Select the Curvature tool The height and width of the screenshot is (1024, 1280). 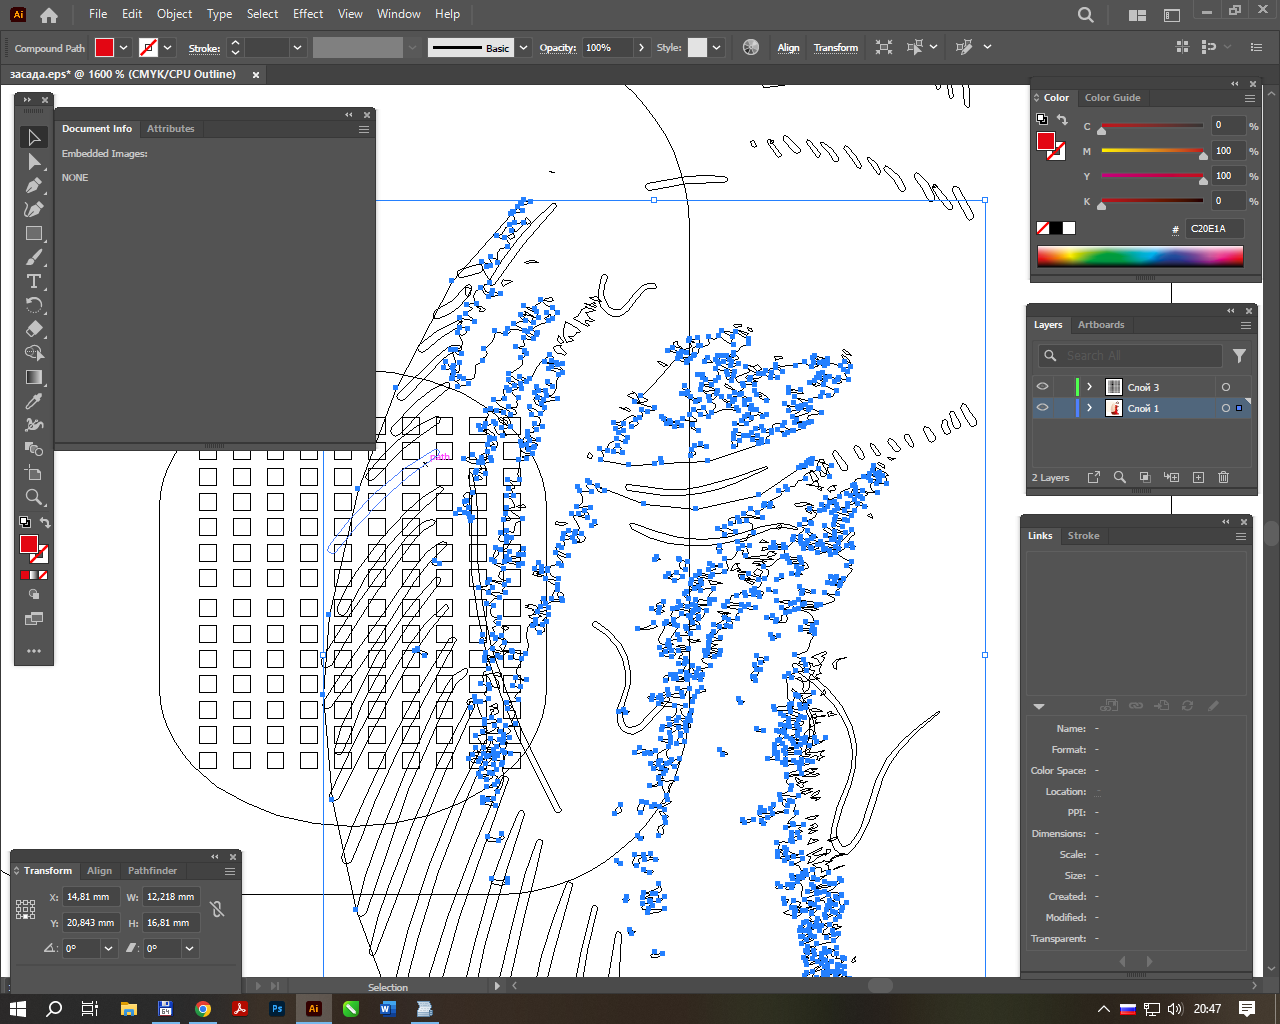pos(34,209)
